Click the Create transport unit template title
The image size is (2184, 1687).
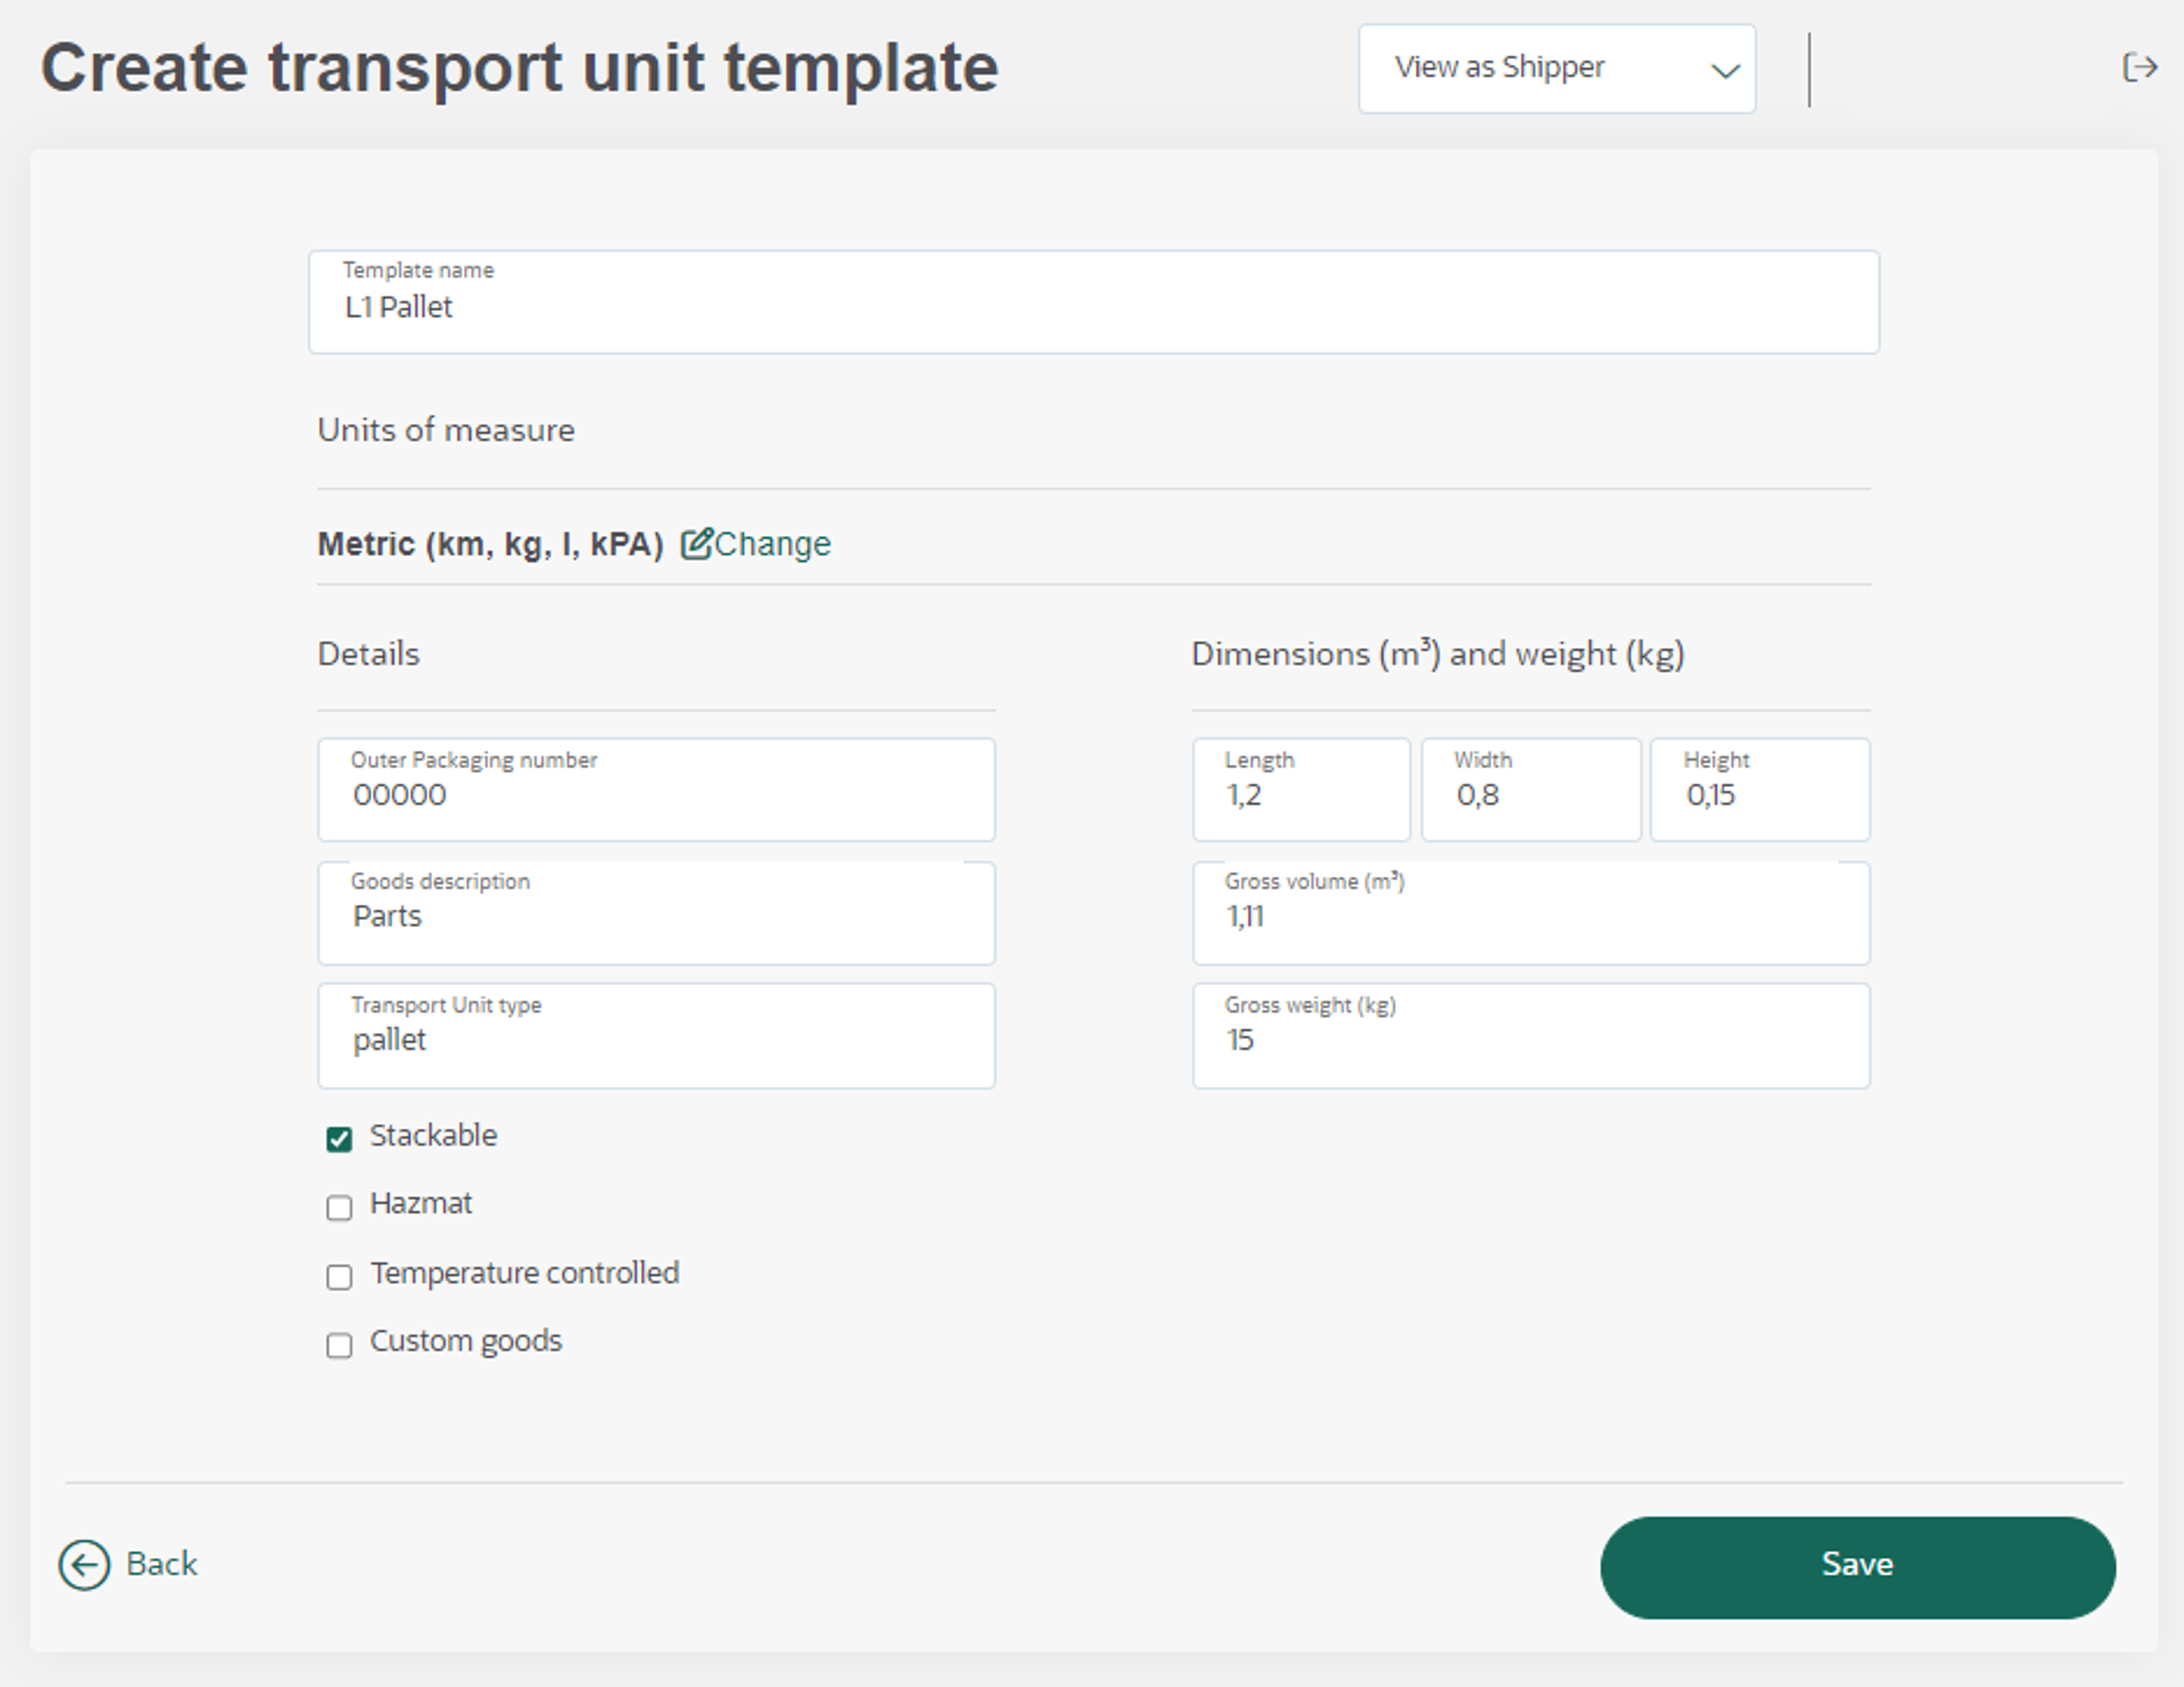click(519, 68)
